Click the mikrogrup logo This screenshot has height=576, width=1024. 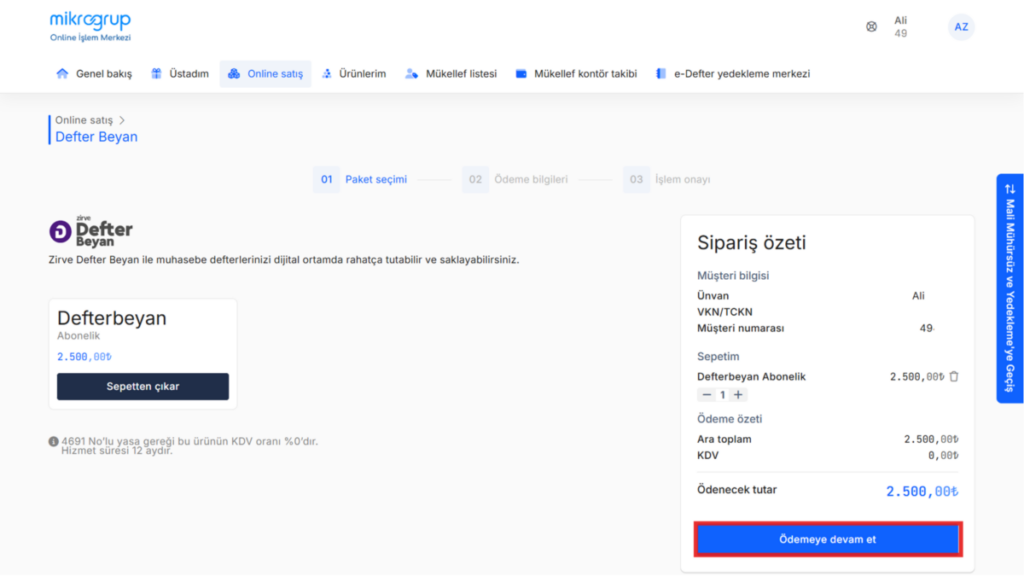pos(90,27)
